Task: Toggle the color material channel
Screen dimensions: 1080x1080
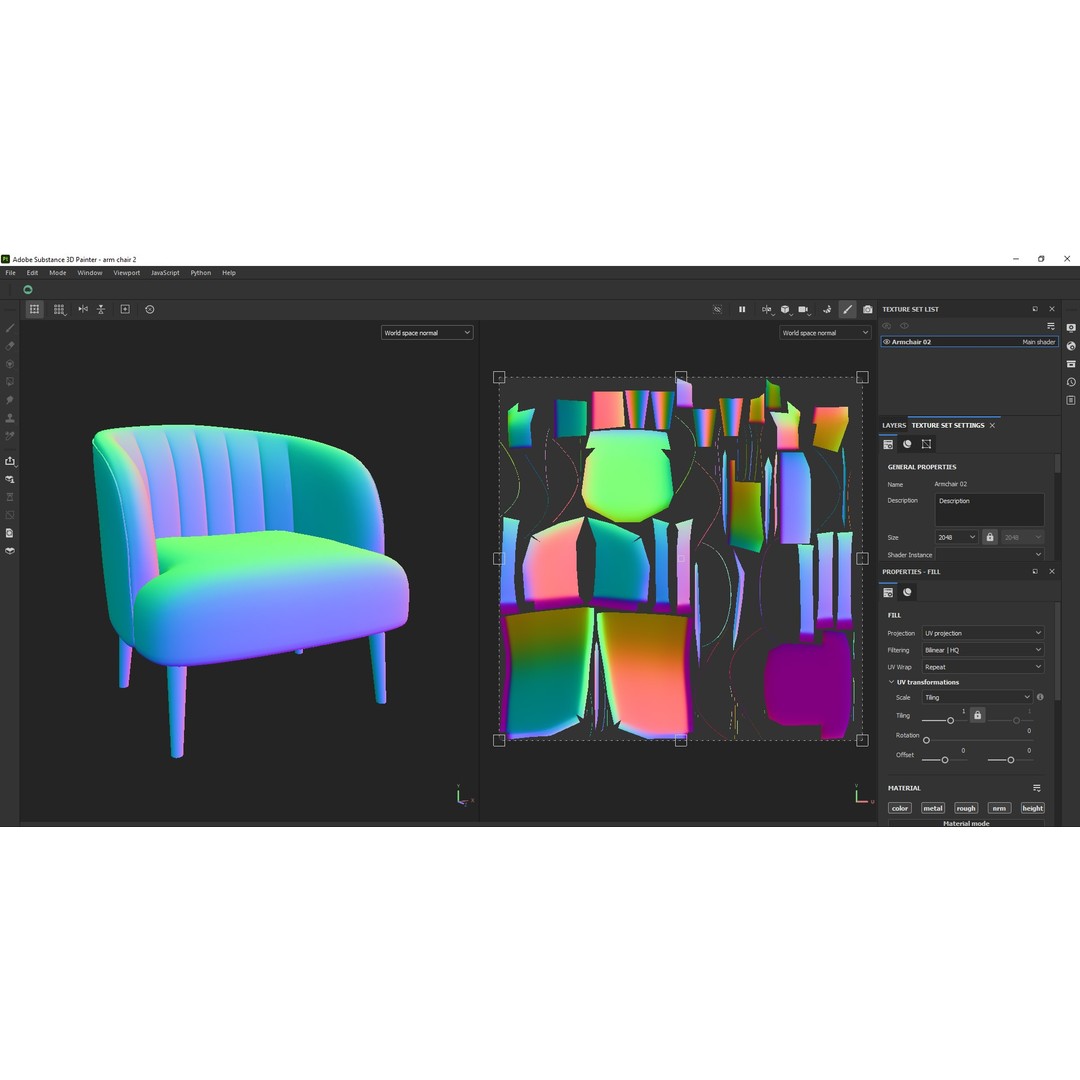Action: [900, 808]
